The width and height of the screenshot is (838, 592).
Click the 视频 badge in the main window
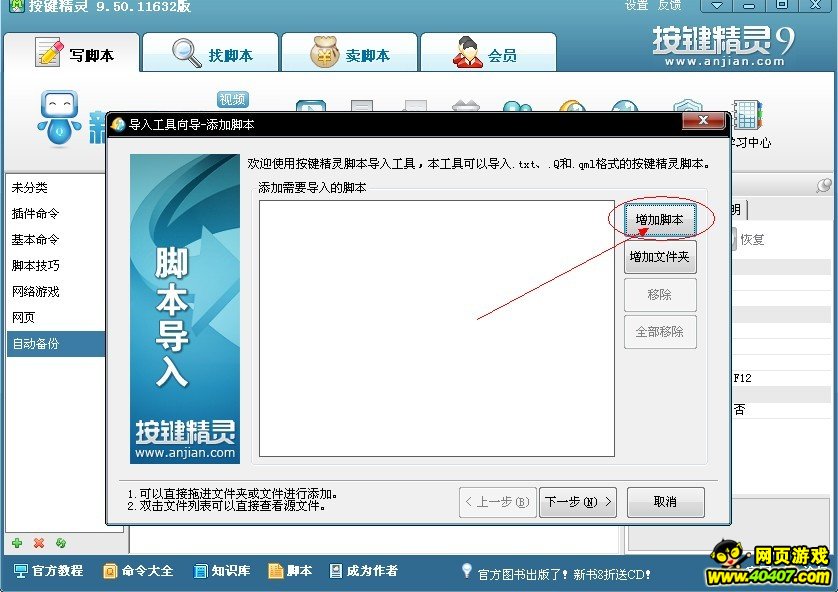(233, 99)
